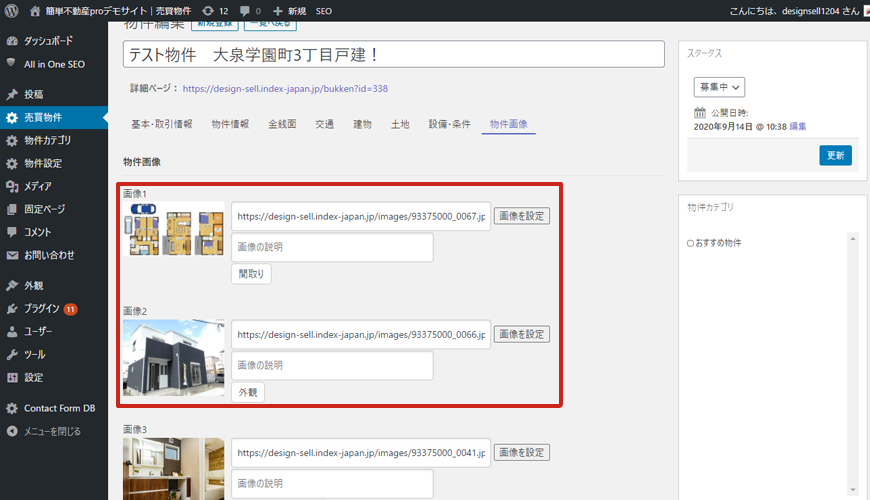Open the Dashboard (ダッシュボード) sidebar icon
870x500 pixels.
[x=12, y=42]
